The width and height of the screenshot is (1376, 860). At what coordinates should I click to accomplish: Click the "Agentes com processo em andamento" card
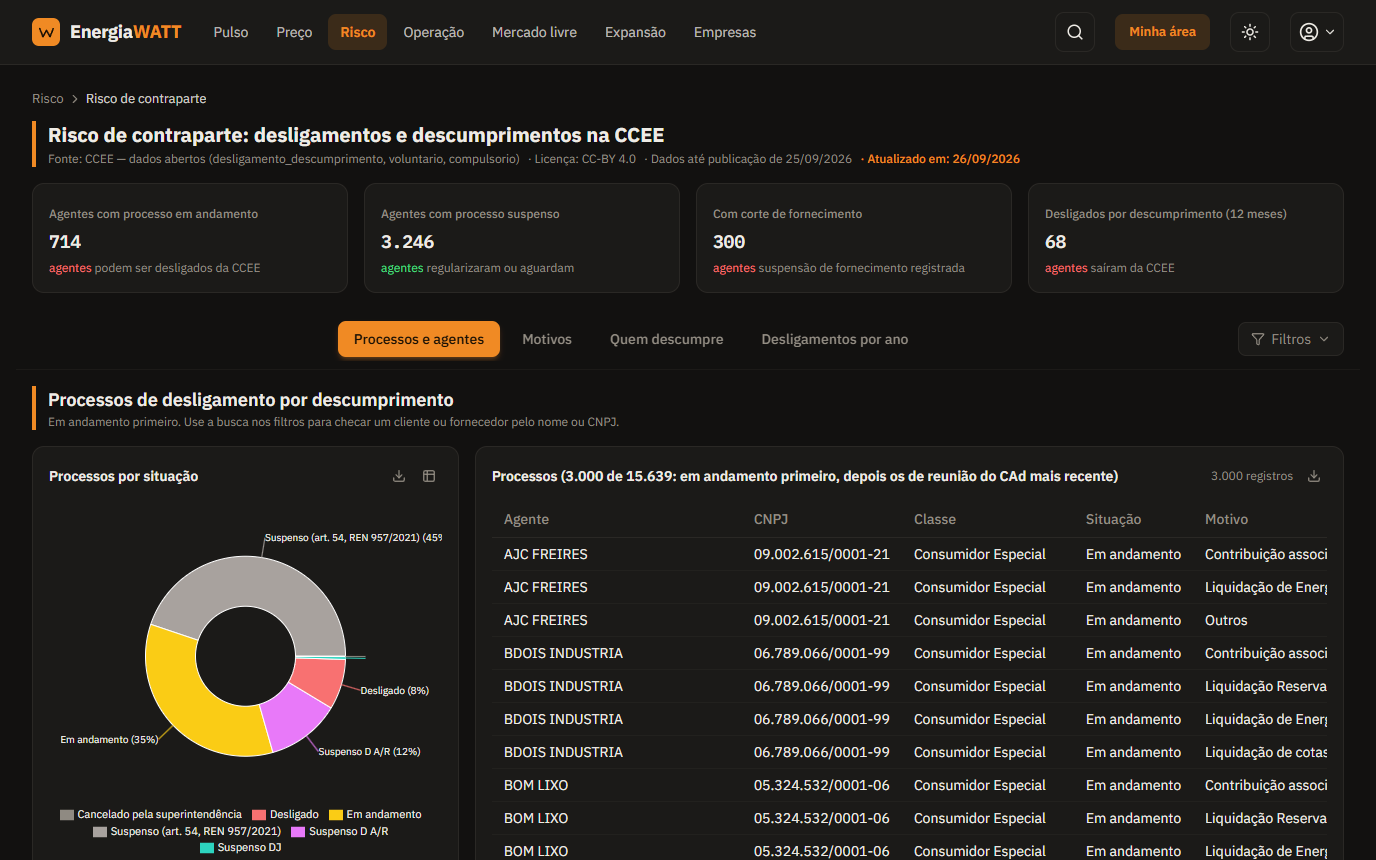[x=190, y=238]
